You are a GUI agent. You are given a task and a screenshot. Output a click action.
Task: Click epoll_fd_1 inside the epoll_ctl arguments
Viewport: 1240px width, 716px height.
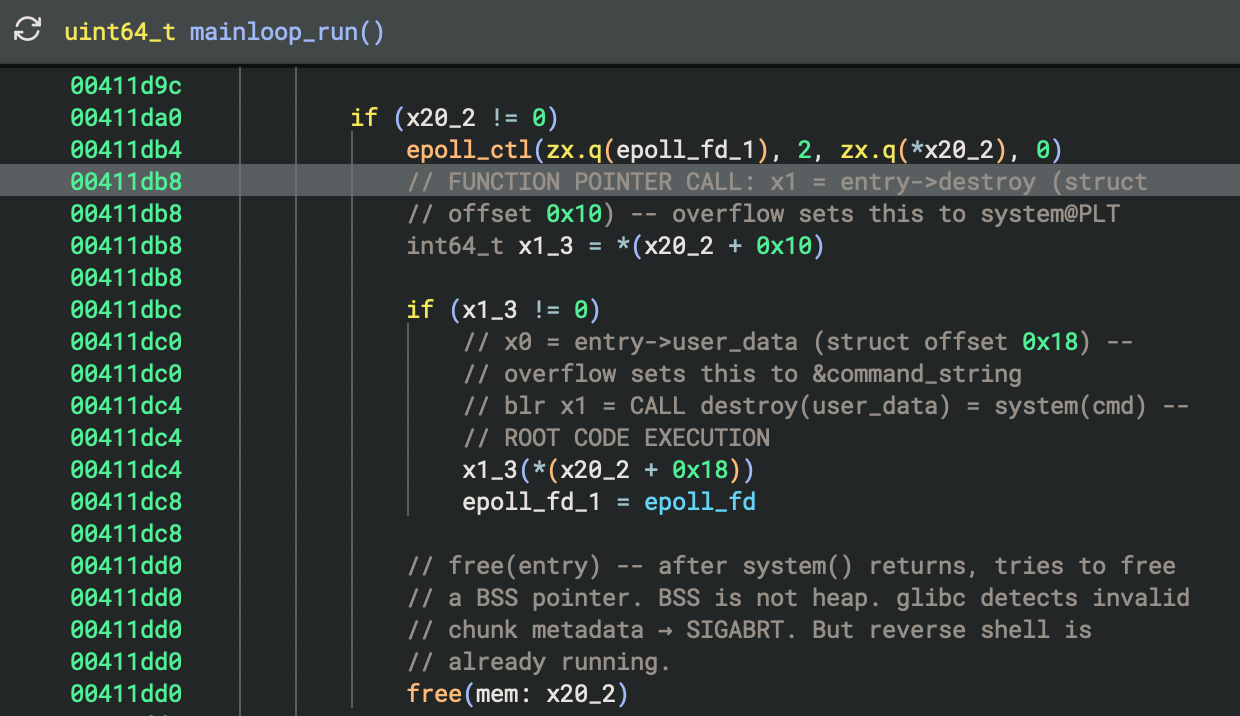pyautogui.click(x=685, y=150)
